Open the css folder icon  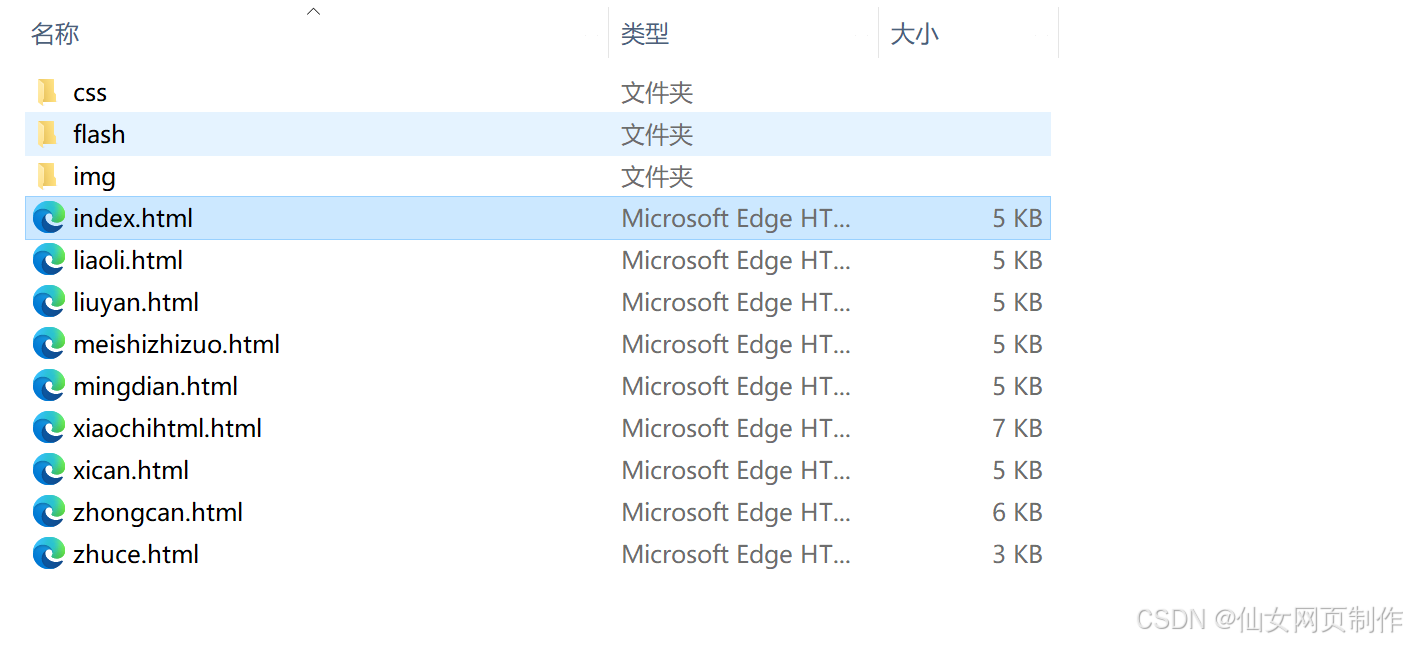47,92
